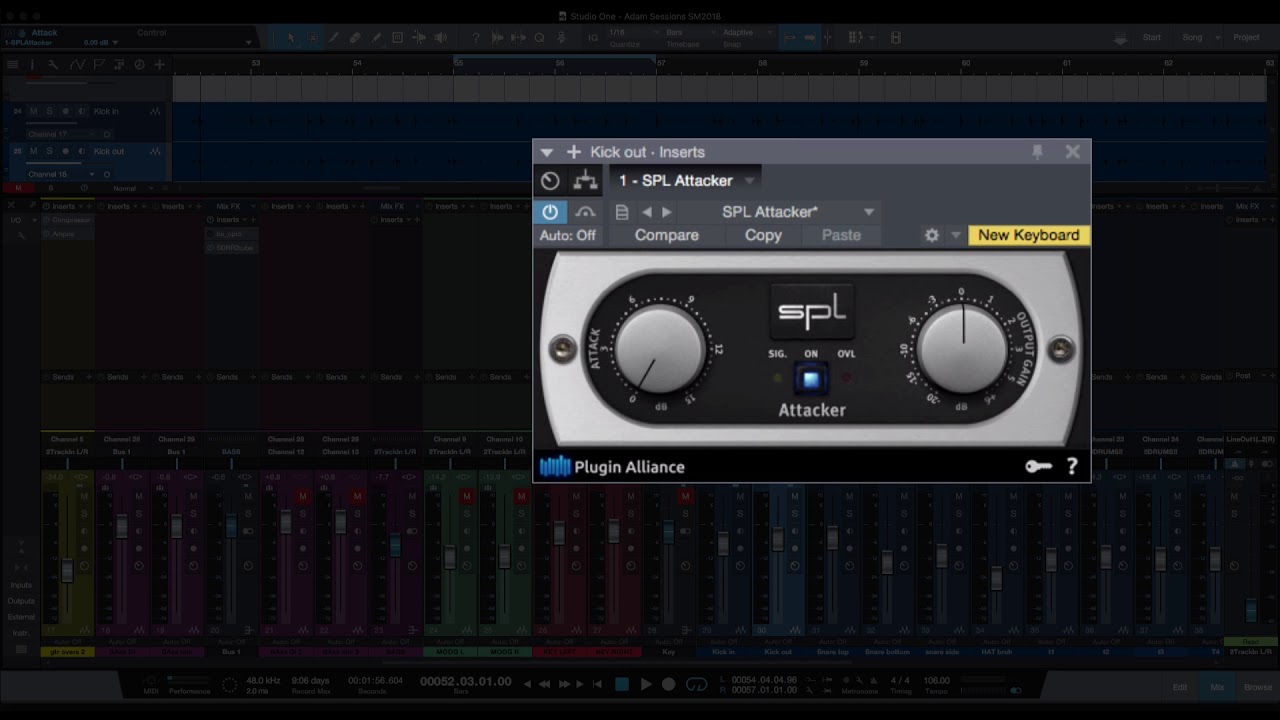
Task: Click the Copy button
Action: pos(763,235)
